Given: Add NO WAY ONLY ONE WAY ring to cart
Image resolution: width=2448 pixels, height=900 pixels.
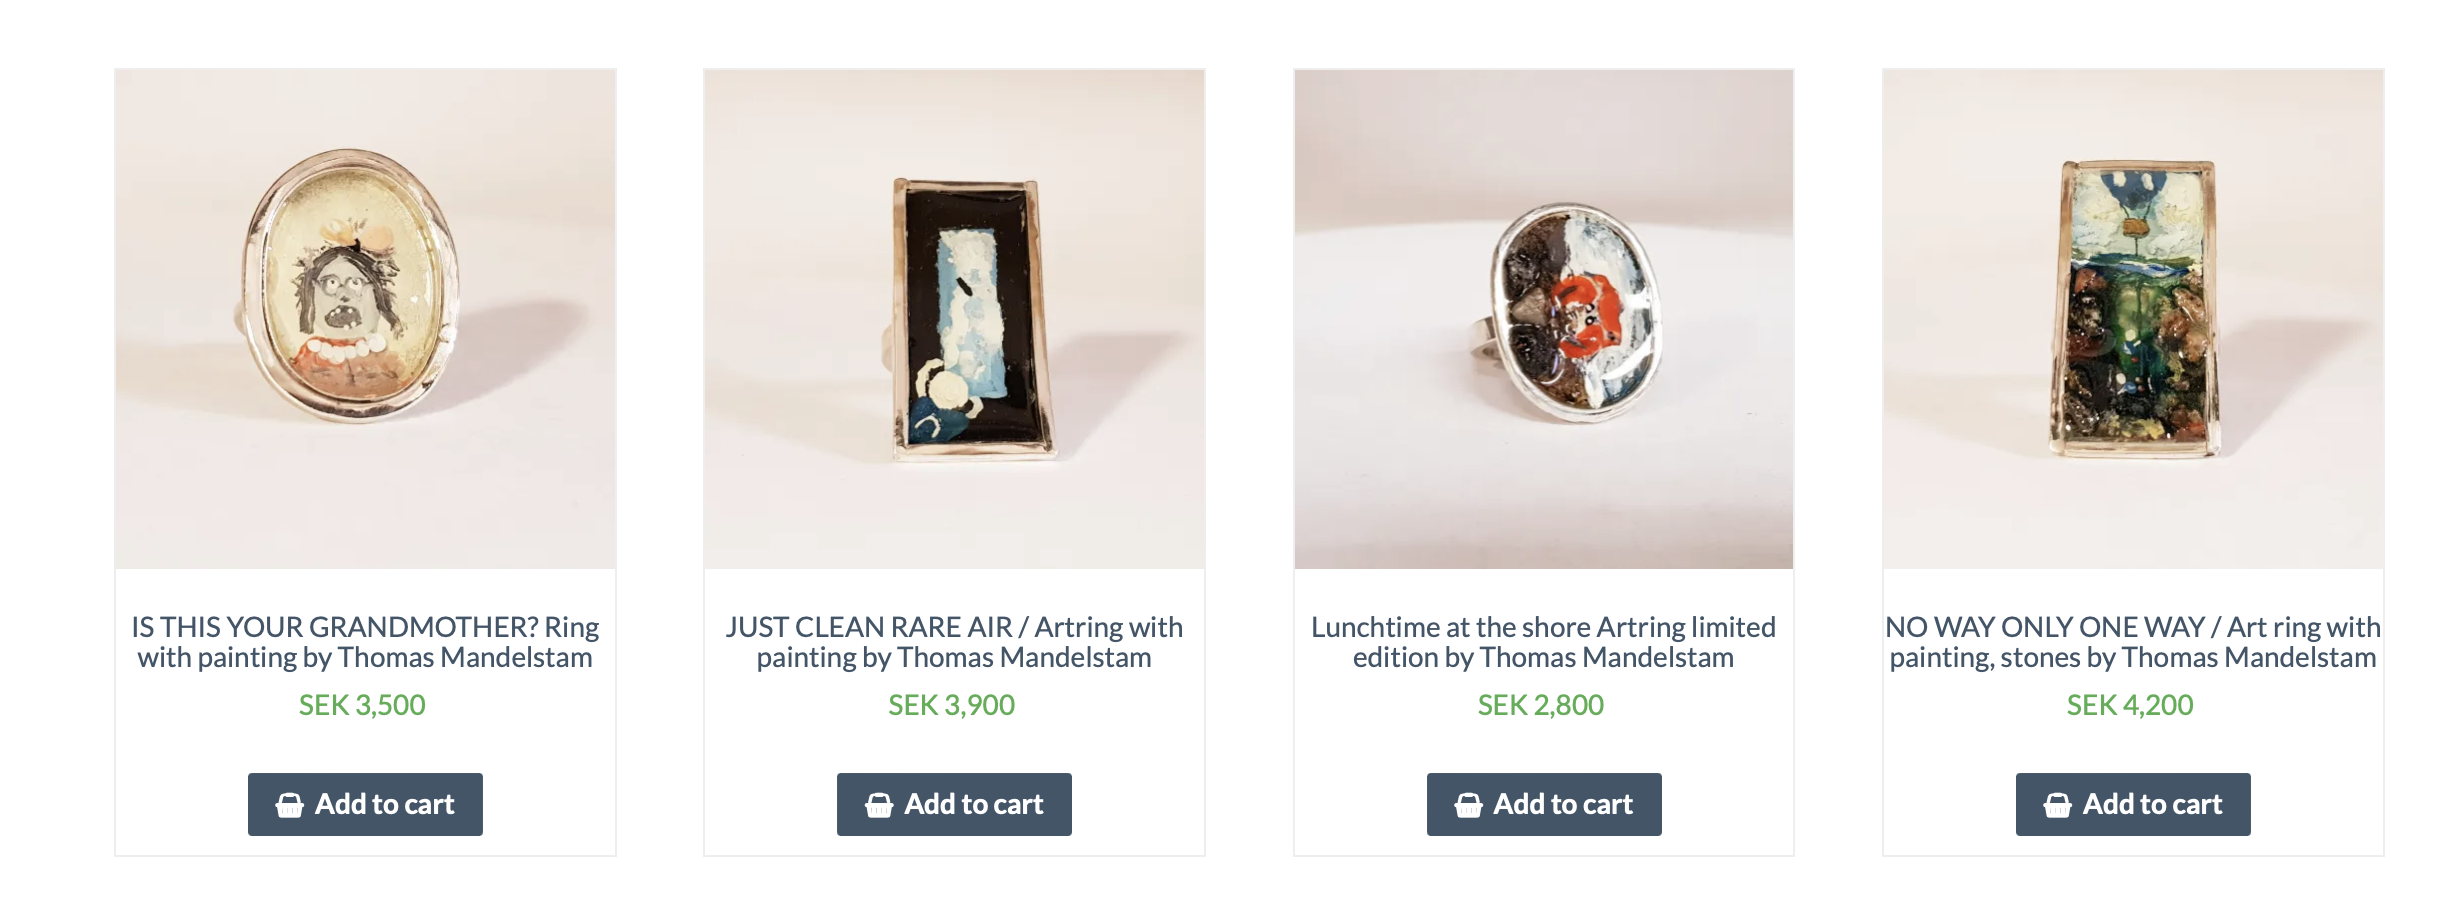Looking at the screenshot, I should (x=2133, y=804).
